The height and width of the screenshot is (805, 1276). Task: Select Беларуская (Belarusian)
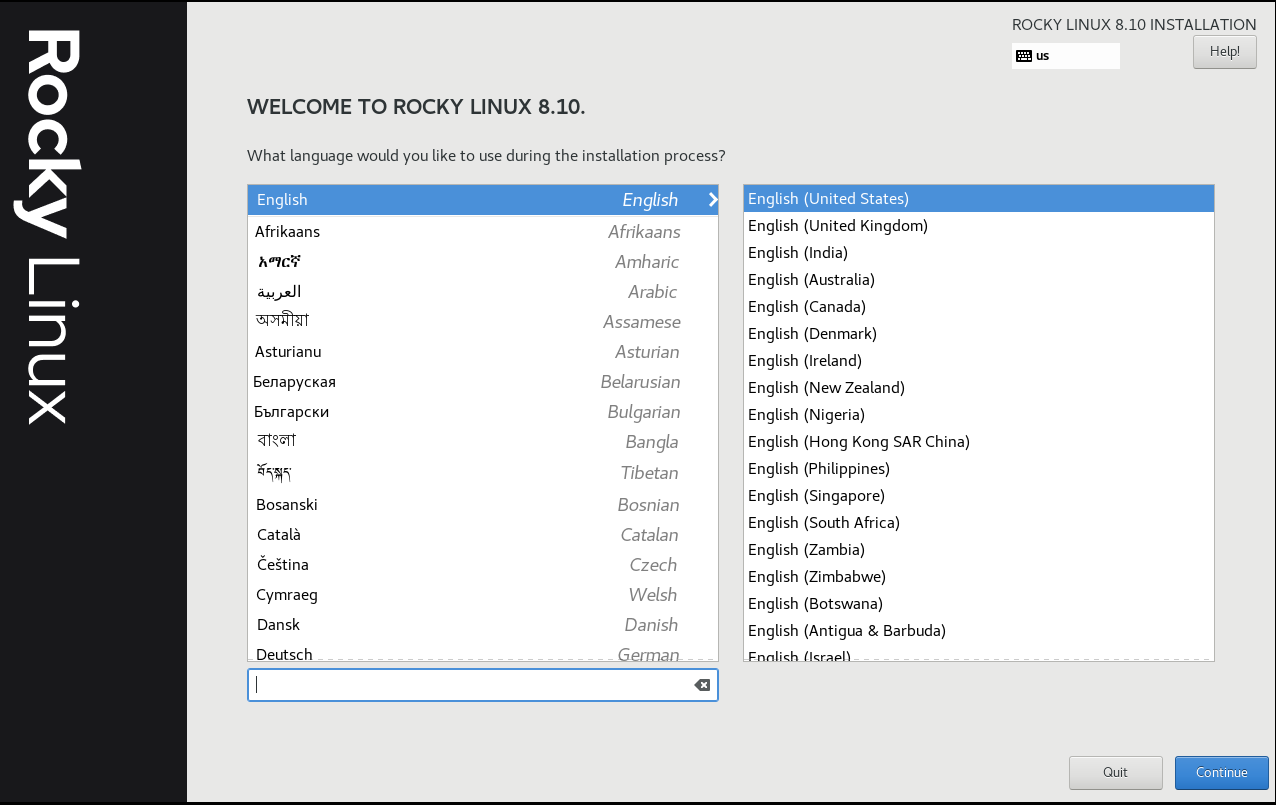coord(483,381)
